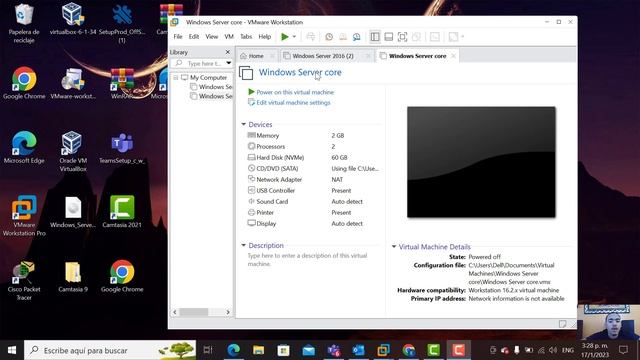The height and width of the screenshot is (360, 640).
Task: Click the Library search field
Action: pos(199,64)
